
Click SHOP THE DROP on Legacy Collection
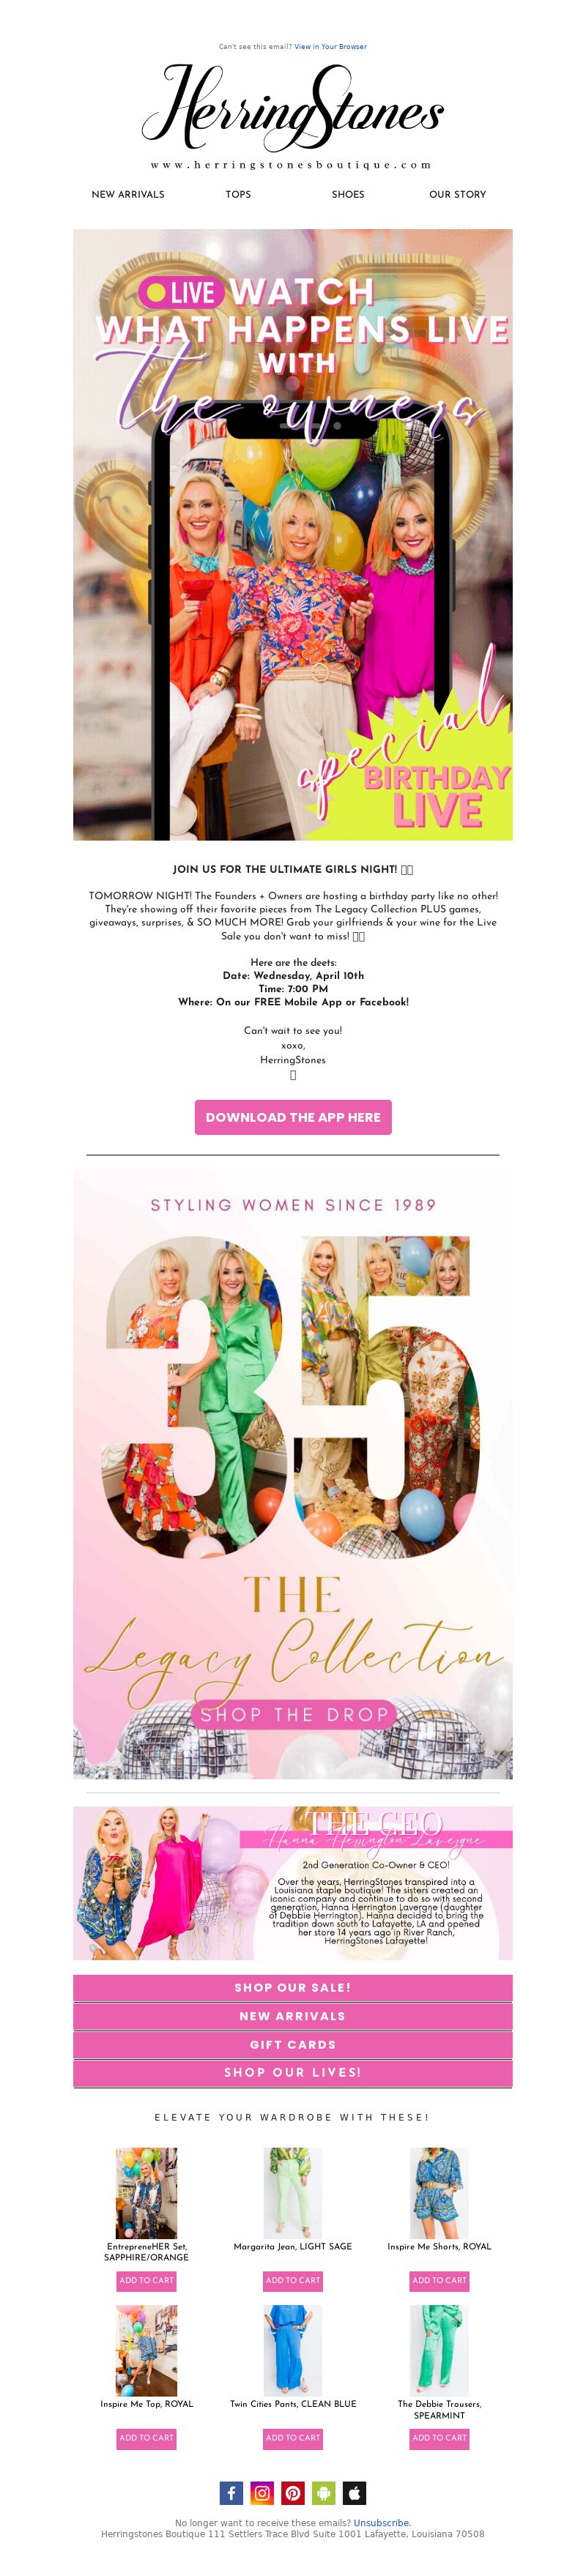[293, 1715]
